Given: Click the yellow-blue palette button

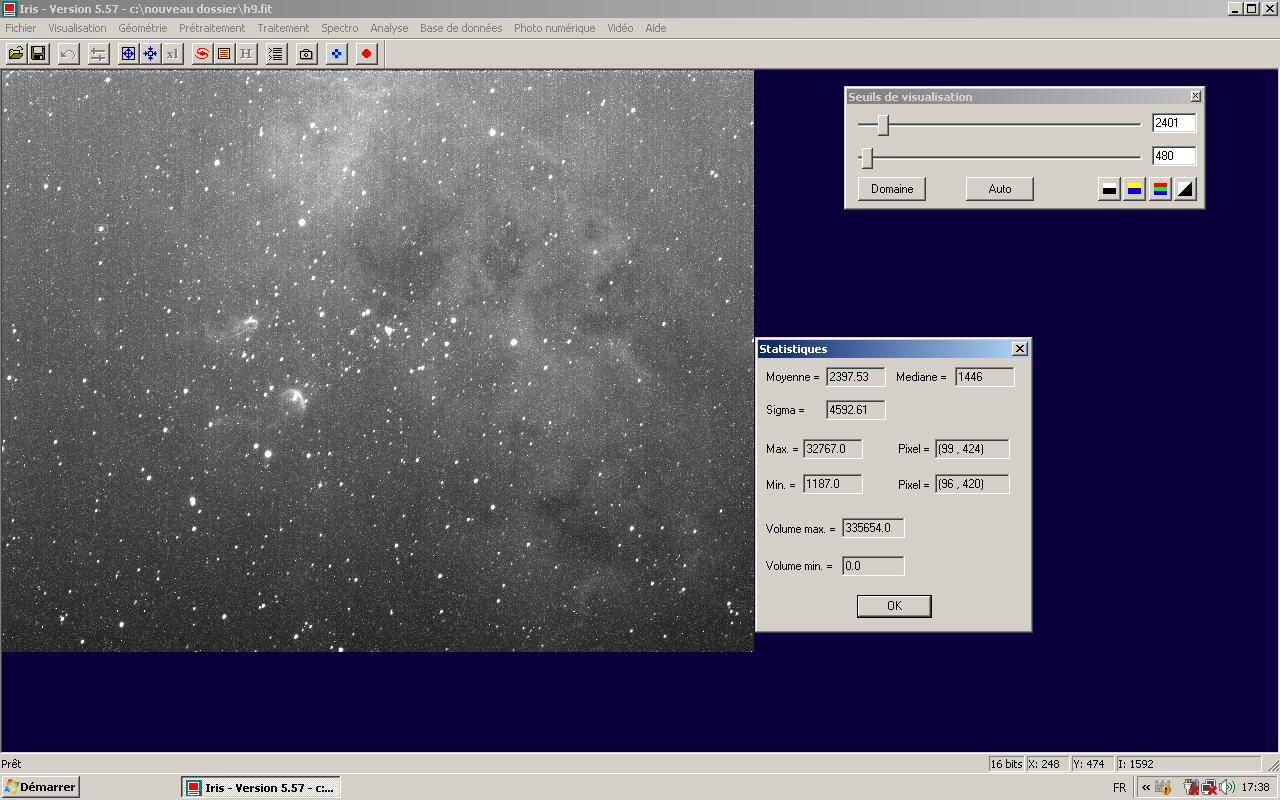Looking at the screenshot, I should click(1134, 189).
